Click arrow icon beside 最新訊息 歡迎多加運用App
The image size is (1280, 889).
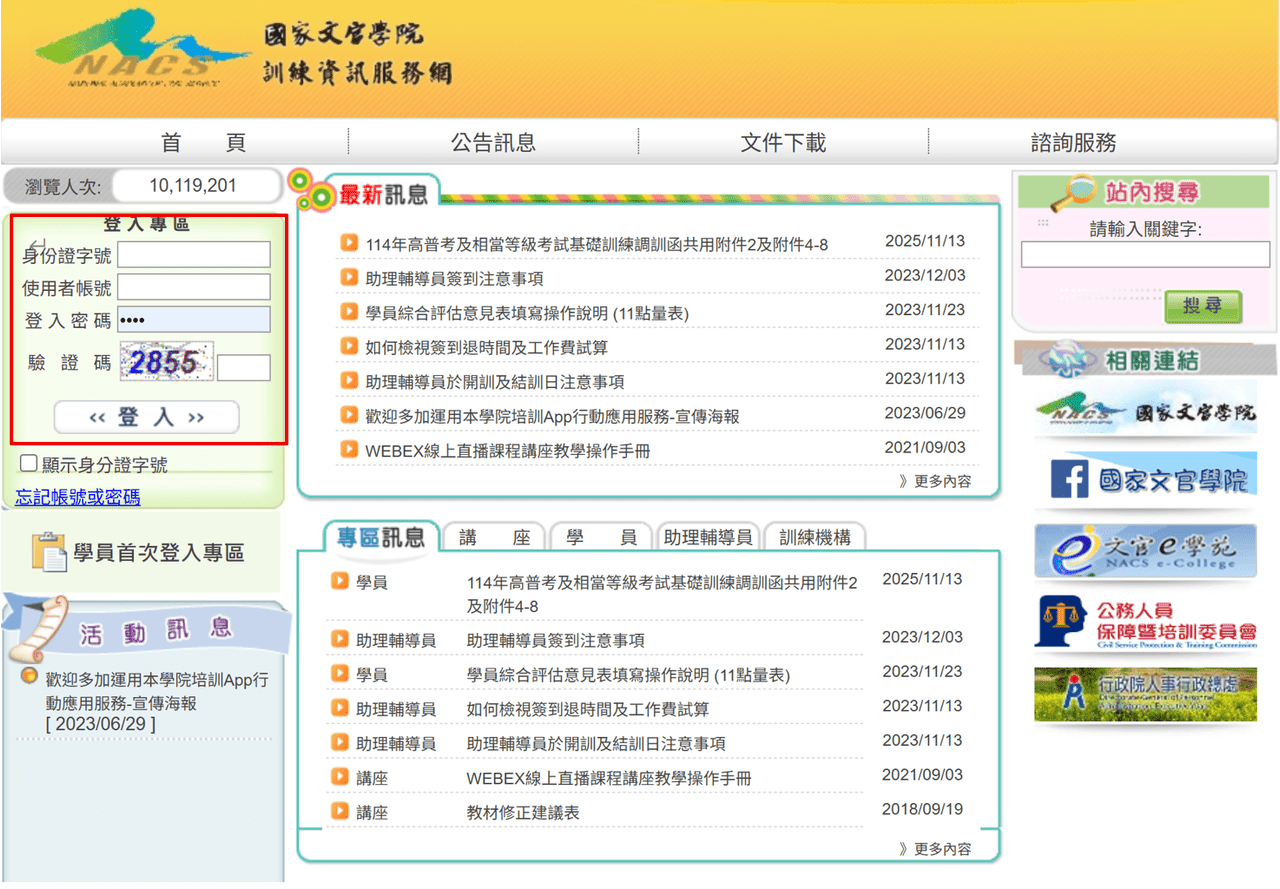pyautogui.click(x=348, y=414)
